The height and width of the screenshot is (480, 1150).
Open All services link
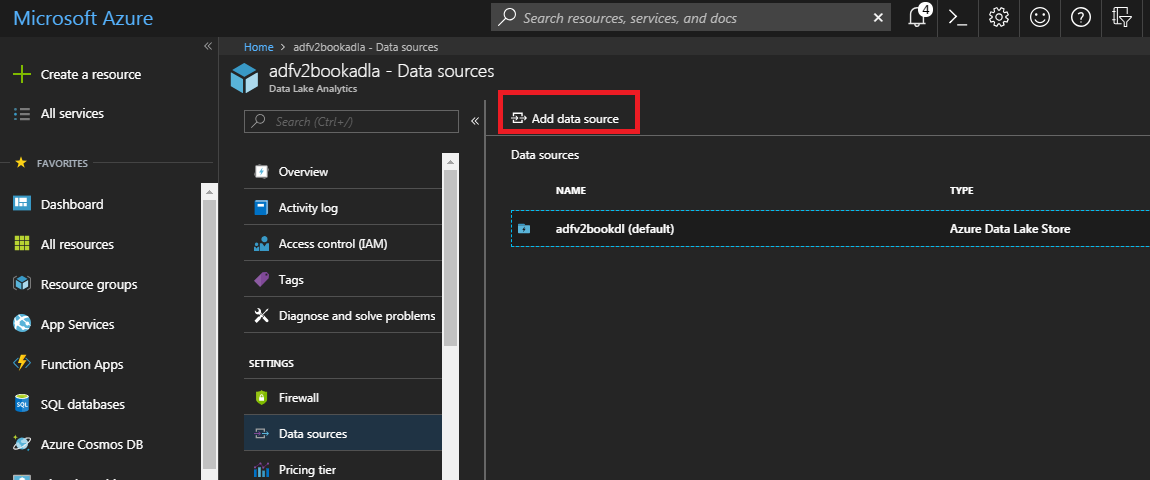(72, 114)
